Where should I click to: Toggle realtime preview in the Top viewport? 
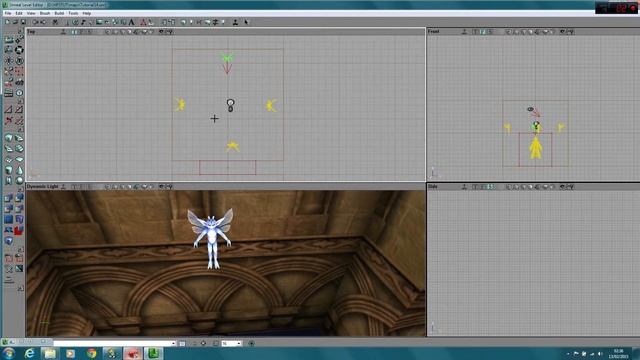point(63,31)
